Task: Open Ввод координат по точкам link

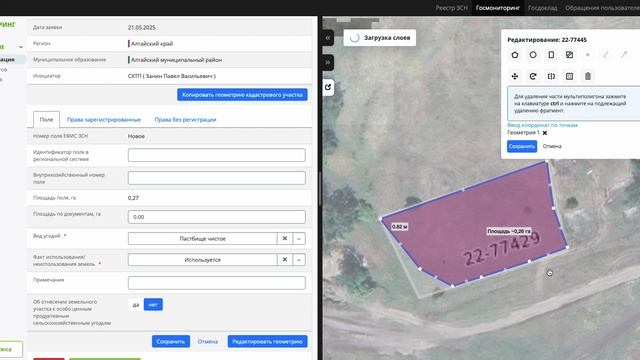Action: point(542,125)
